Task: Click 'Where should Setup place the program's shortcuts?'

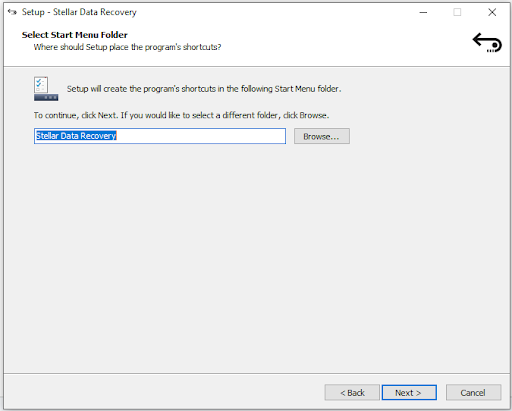Action: click(127, 47)
